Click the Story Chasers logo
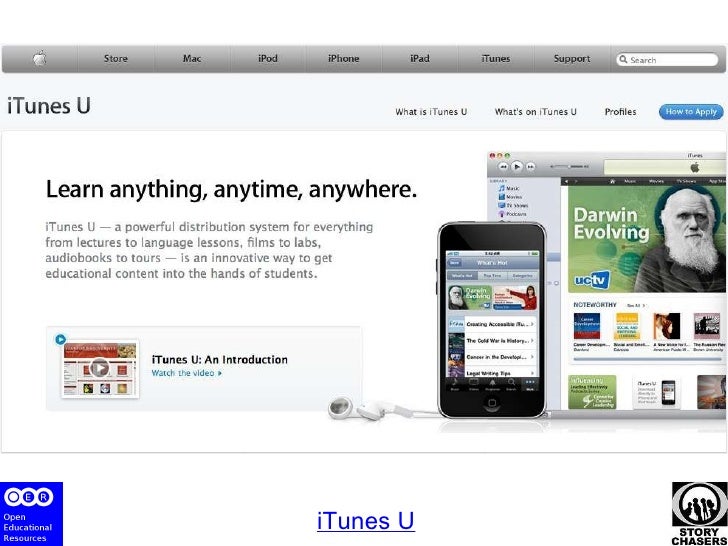 coord(700,514)
